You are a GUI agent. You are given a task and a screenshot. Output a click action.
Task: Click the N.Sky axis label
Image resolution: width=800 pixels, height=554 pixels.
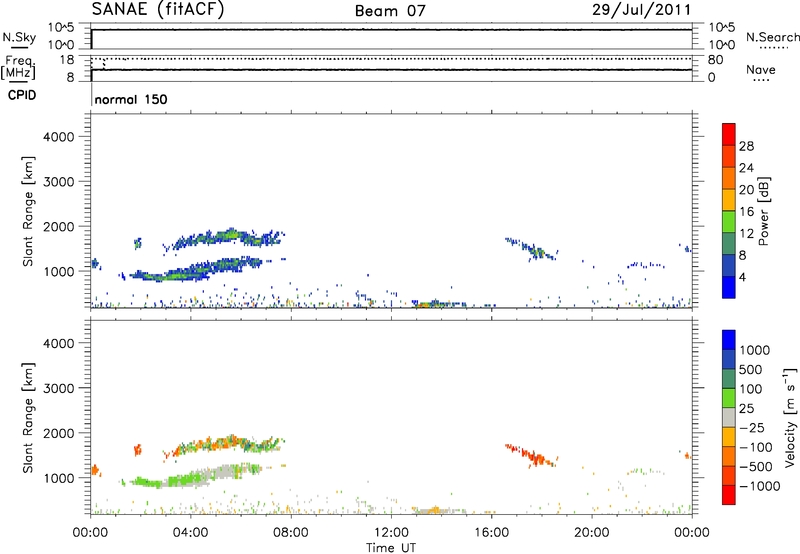pyautogui.click(x=19, y=37)
